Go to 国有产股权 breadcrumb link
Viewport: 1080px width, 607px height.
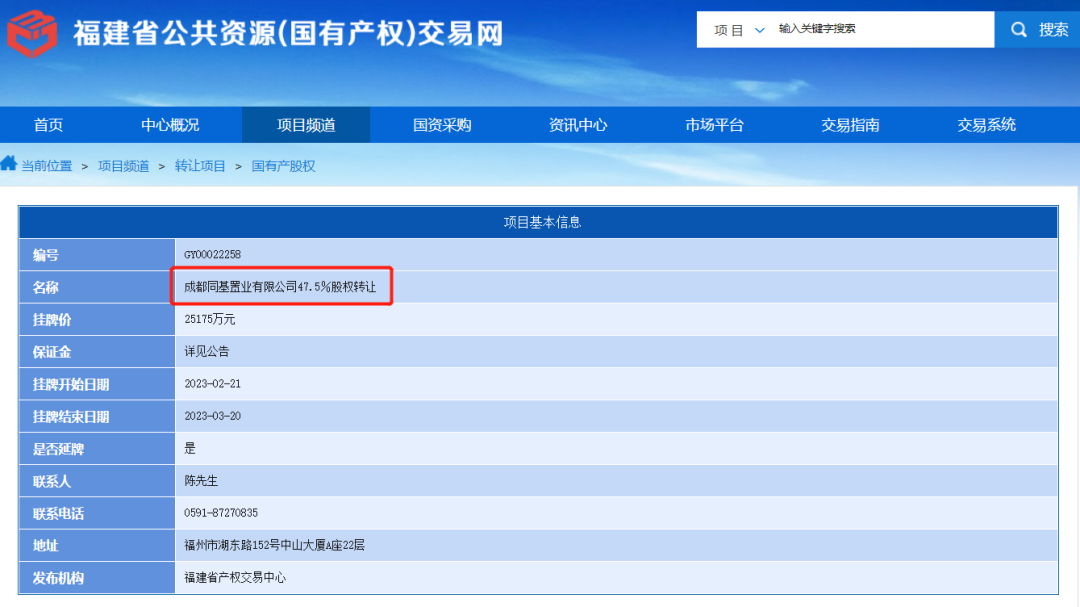283,166
